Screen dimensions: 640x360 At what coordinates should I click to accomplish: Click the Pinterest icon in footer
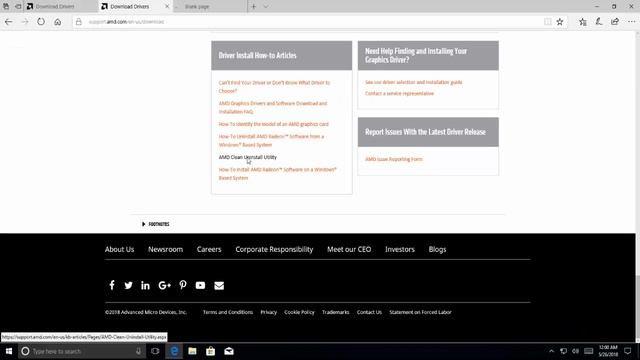tap(183, 285)
